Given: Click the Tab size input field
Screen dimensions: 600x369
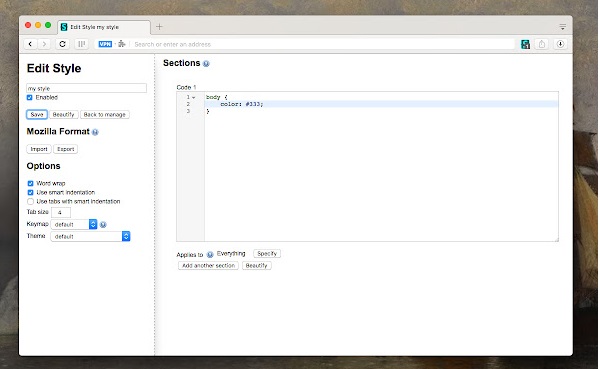Looking at the screenshot, I should click(x=61, y=212).
